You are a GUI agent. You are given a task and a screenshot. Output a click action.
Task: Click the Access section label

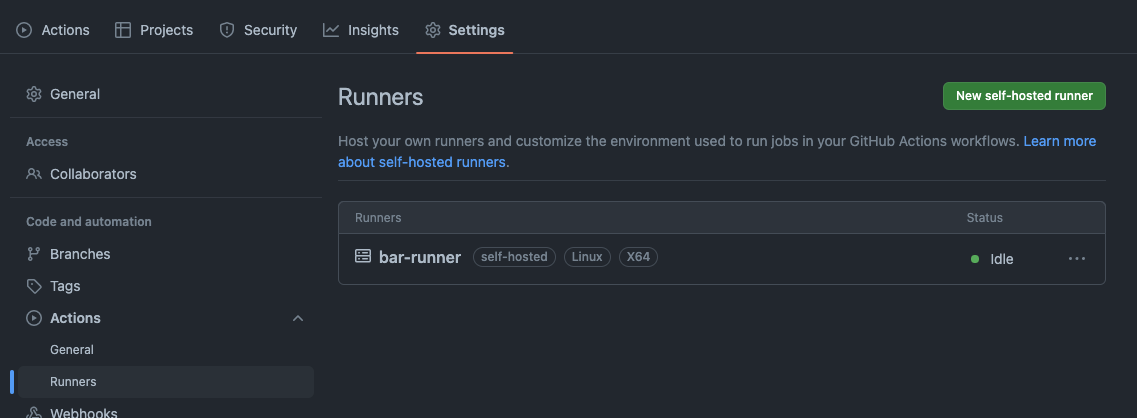47,142
